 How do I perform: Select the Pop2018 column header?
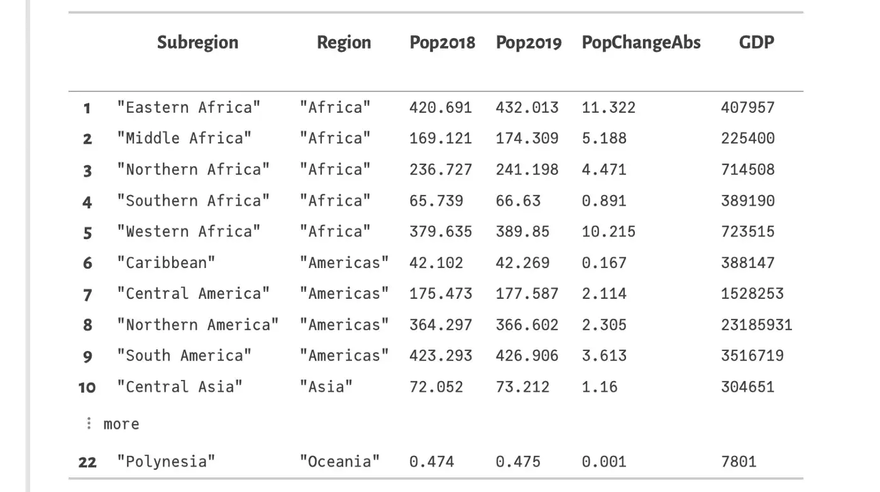442,43
